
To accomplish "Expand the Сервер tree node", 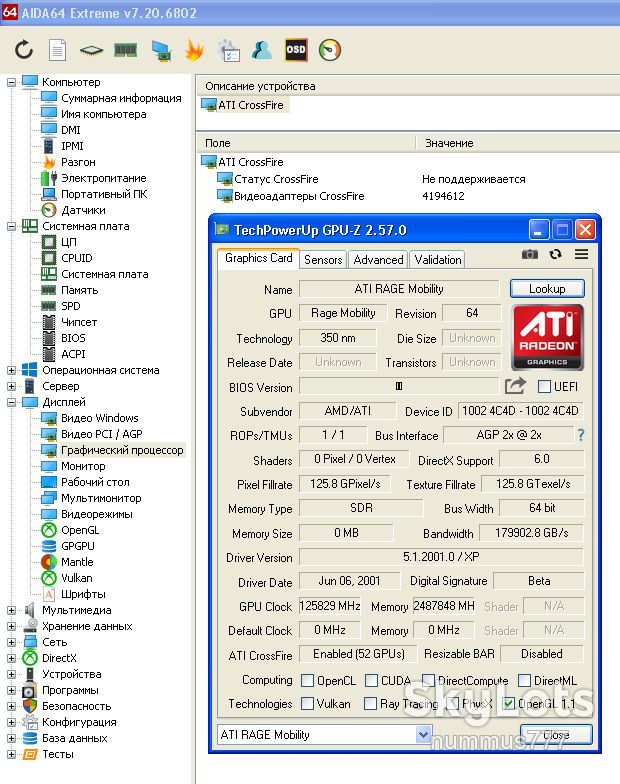I will [12, 386].
